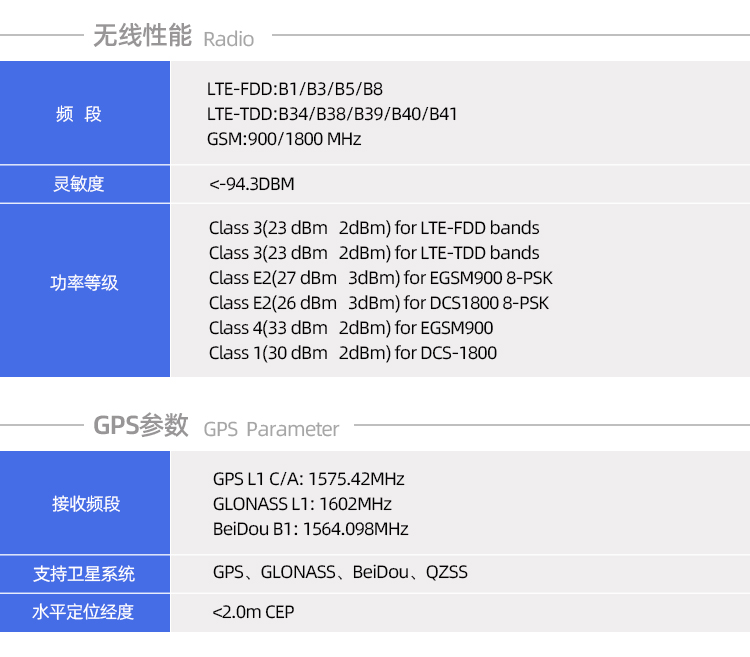The width and height of the screenshot is (750, 657).
Task: Select the GPS、GLONASS、BeiDou、QZSS value text
Action: [x=340, y=573]
